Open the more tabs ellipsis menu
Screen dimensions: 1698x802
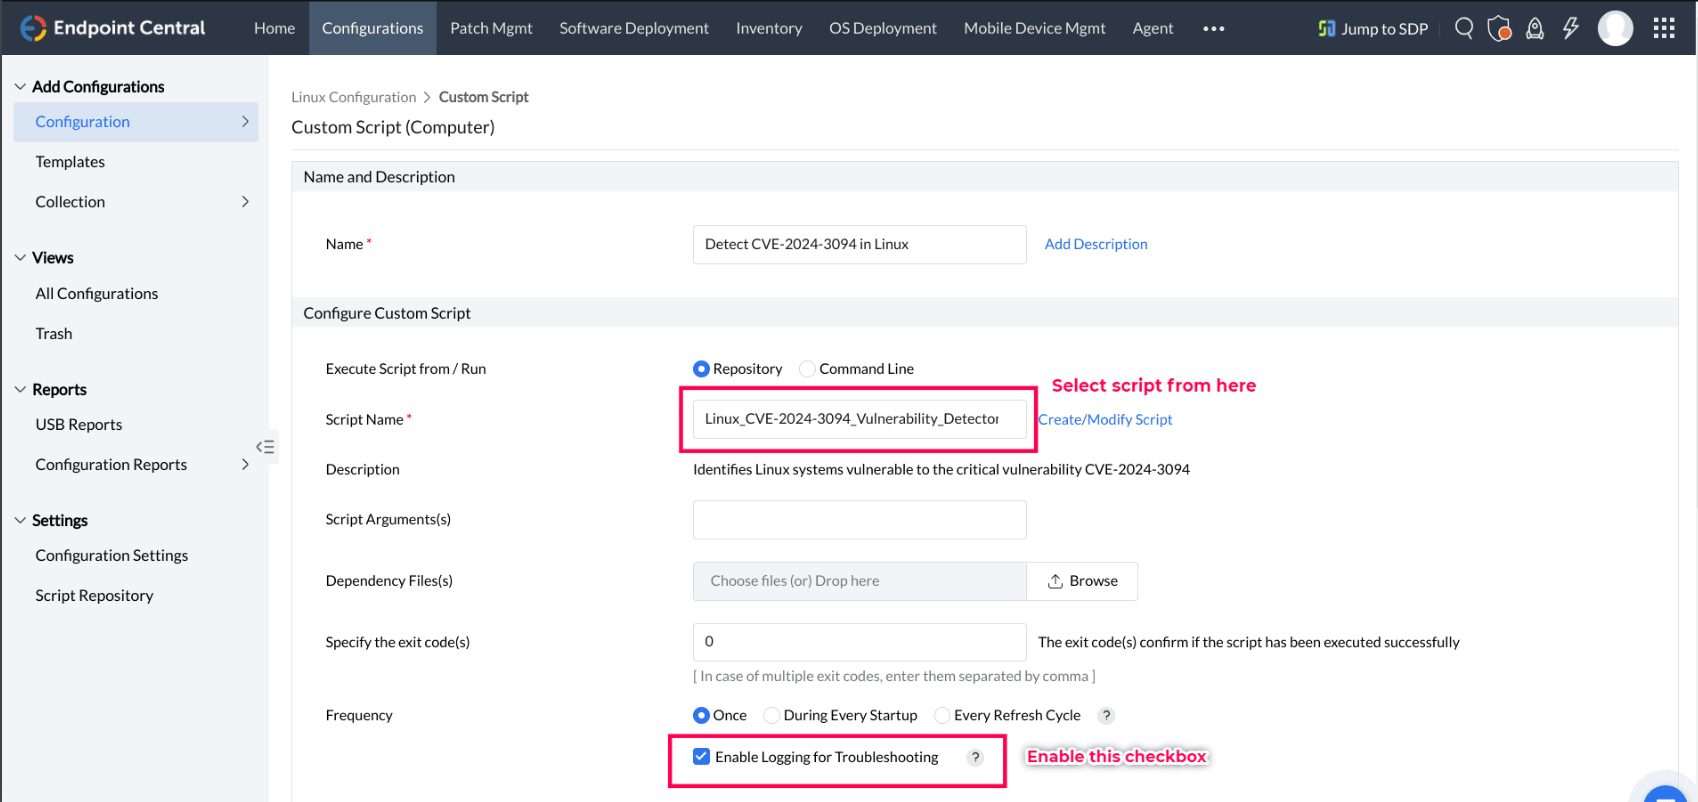tap(1214, 28)
